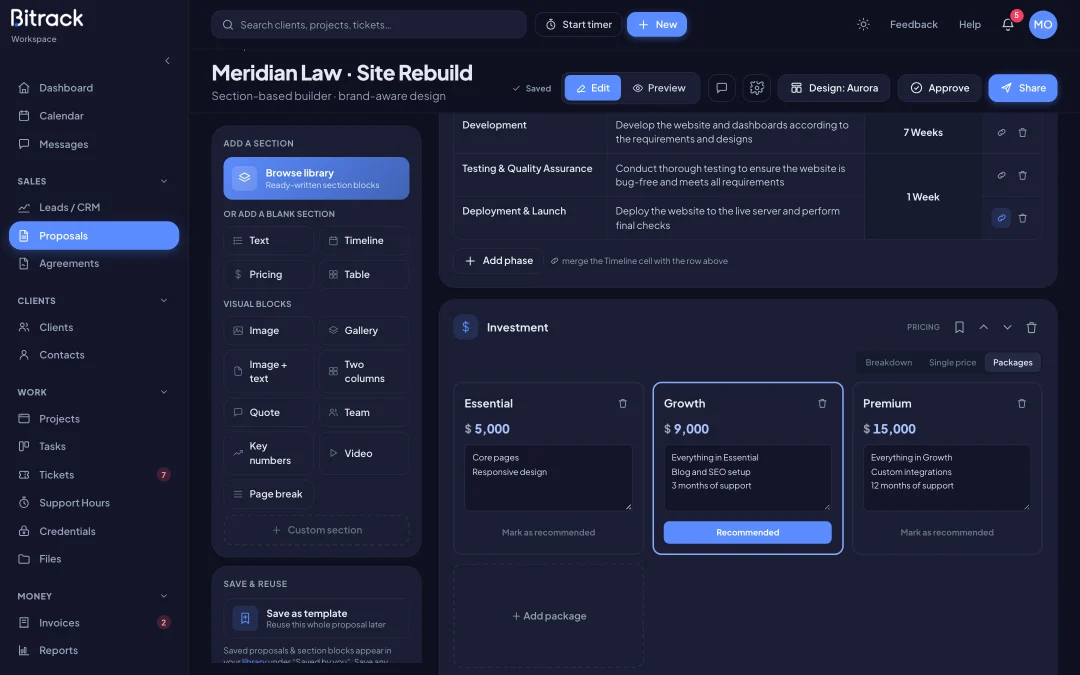Collapse the WORK sidebar group
This screenshot has height=675, width=1080.
click(164, 392)
